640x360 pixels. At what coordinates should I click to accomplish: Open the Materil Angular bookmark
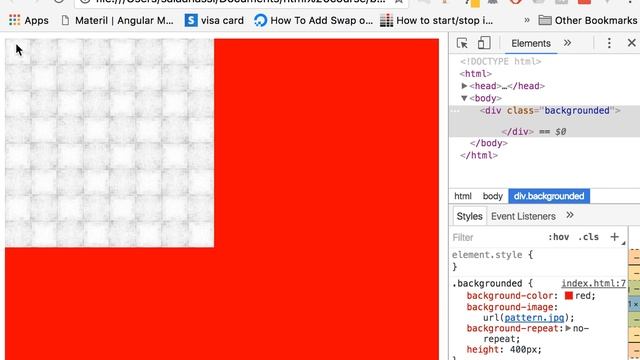coord(117,20)
